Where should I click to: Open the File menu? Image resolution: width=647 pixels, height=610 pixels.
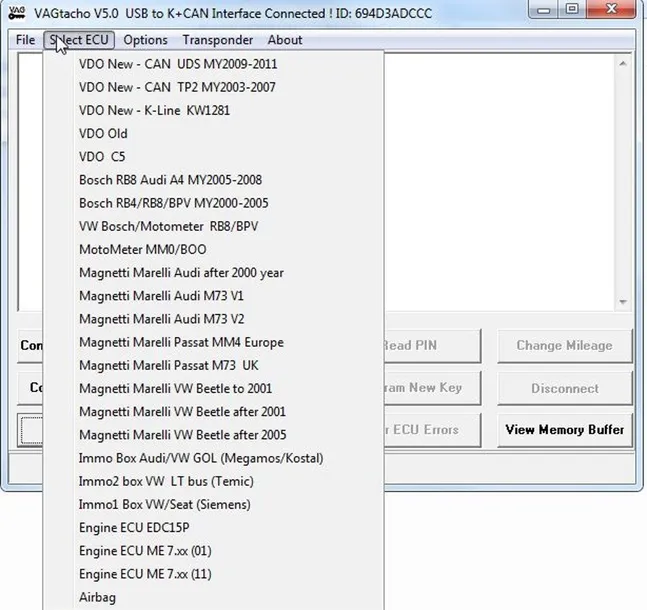26,40
